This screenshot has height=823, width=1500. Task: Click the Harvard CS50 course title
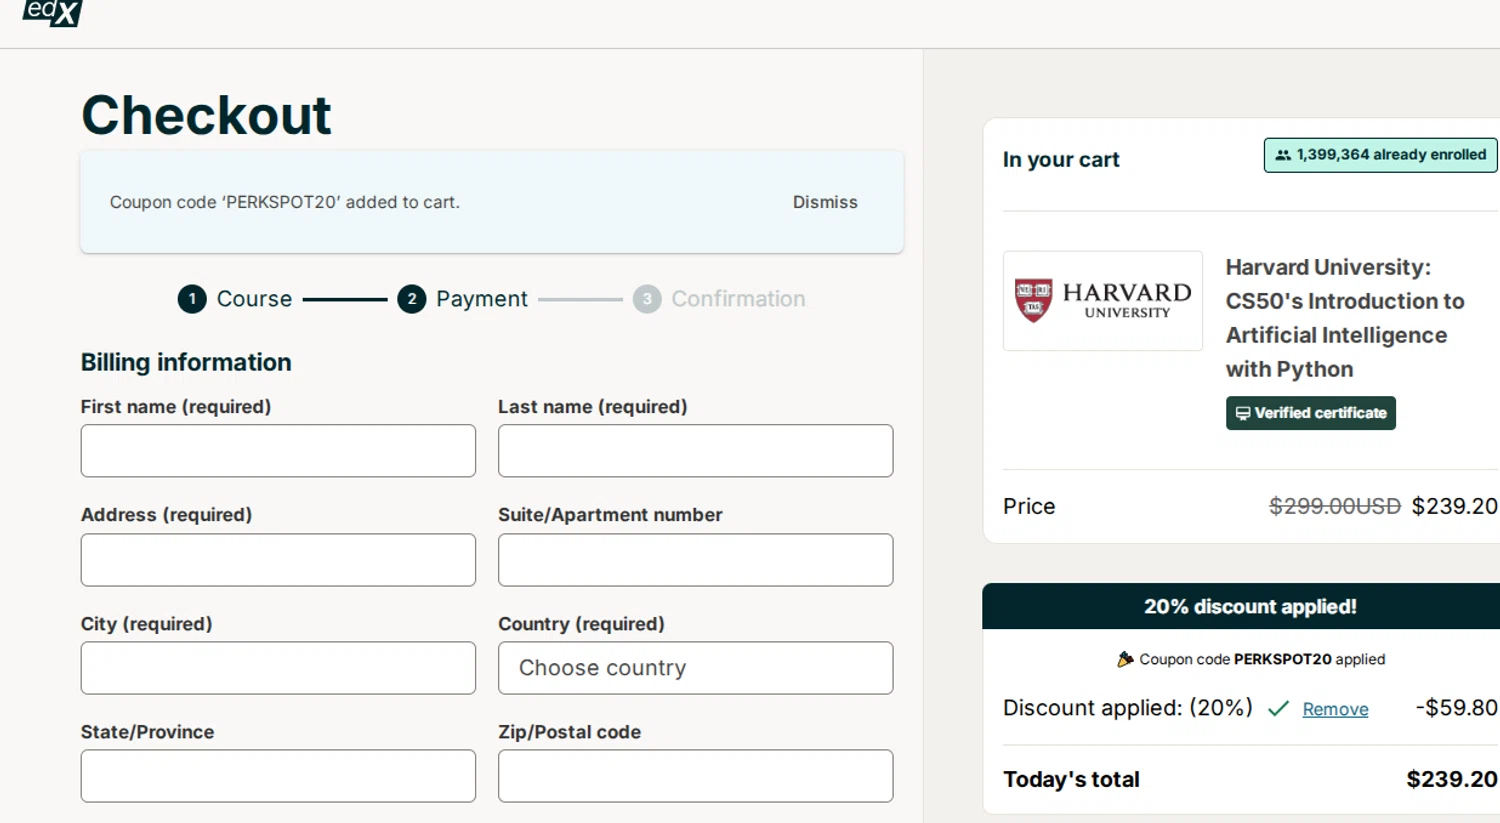[x=1344, y=318]
